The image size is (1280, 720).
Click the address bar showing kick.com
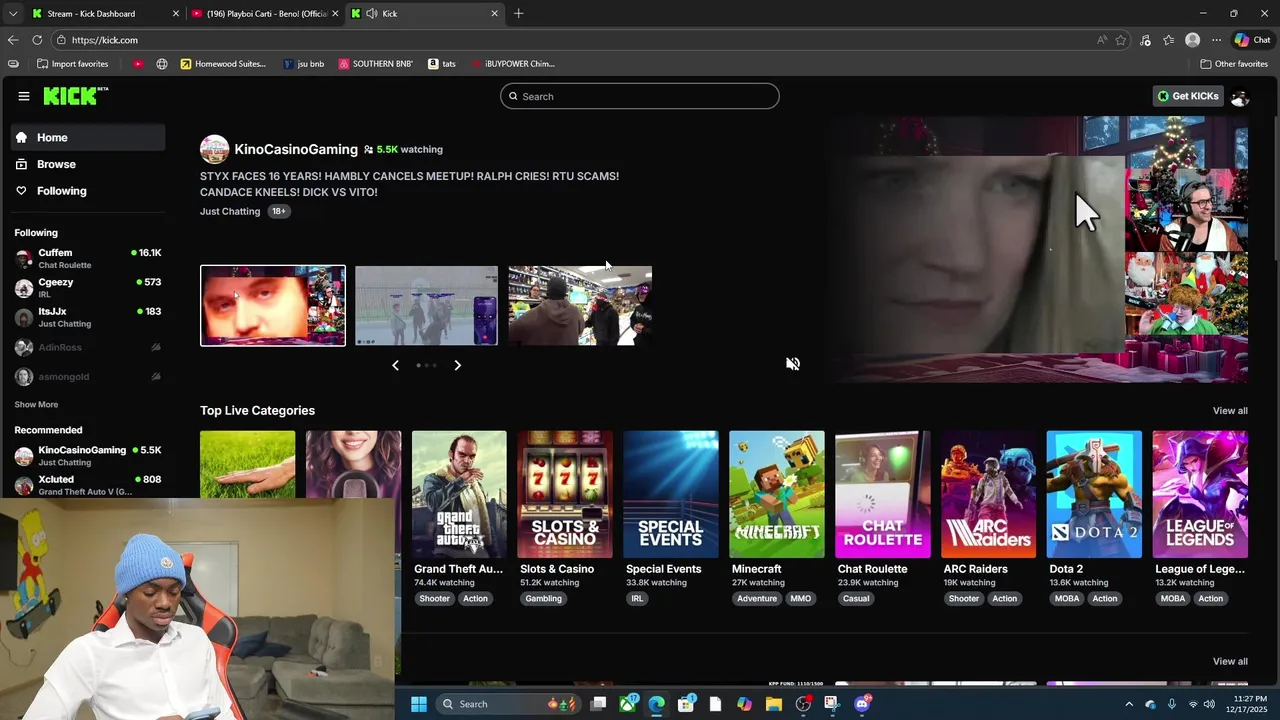[570, 40]
